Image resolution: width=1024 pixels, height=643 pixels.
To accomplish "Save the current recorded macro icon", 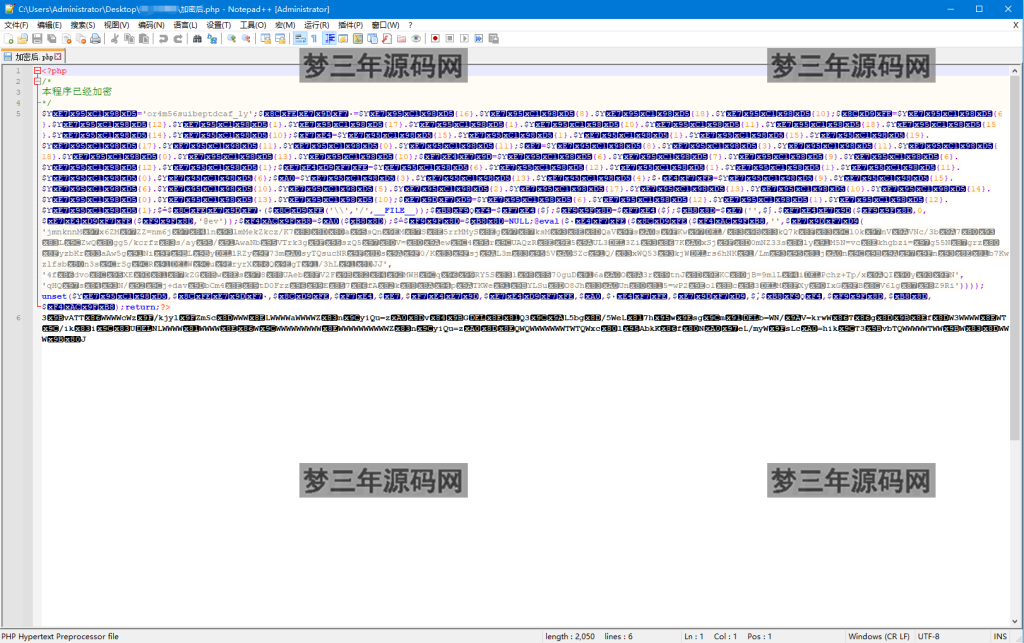I will (494, 39).
